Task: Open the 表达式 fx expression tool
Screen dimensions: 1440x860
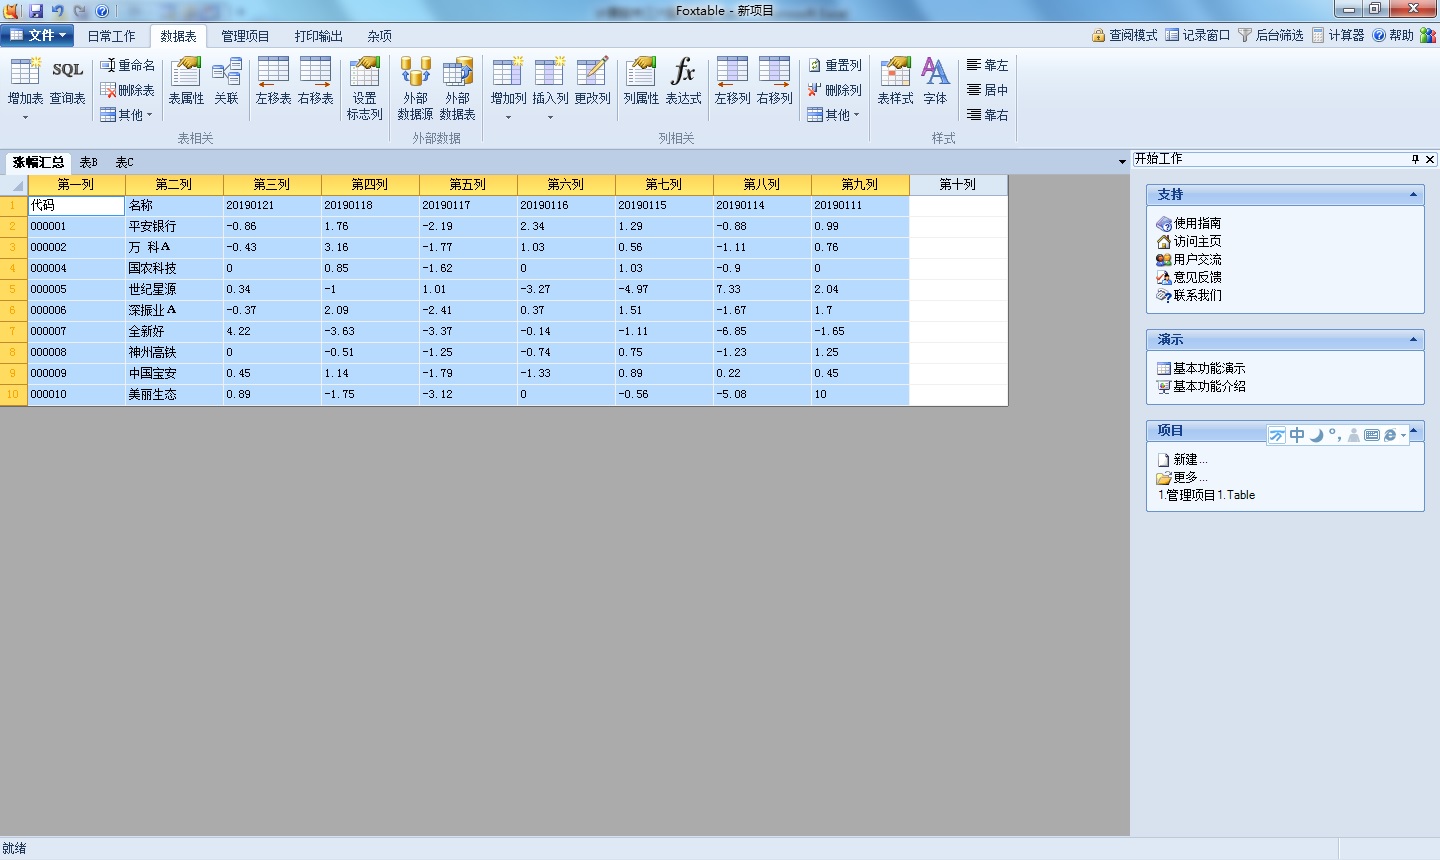Action: tap(683, 82)
